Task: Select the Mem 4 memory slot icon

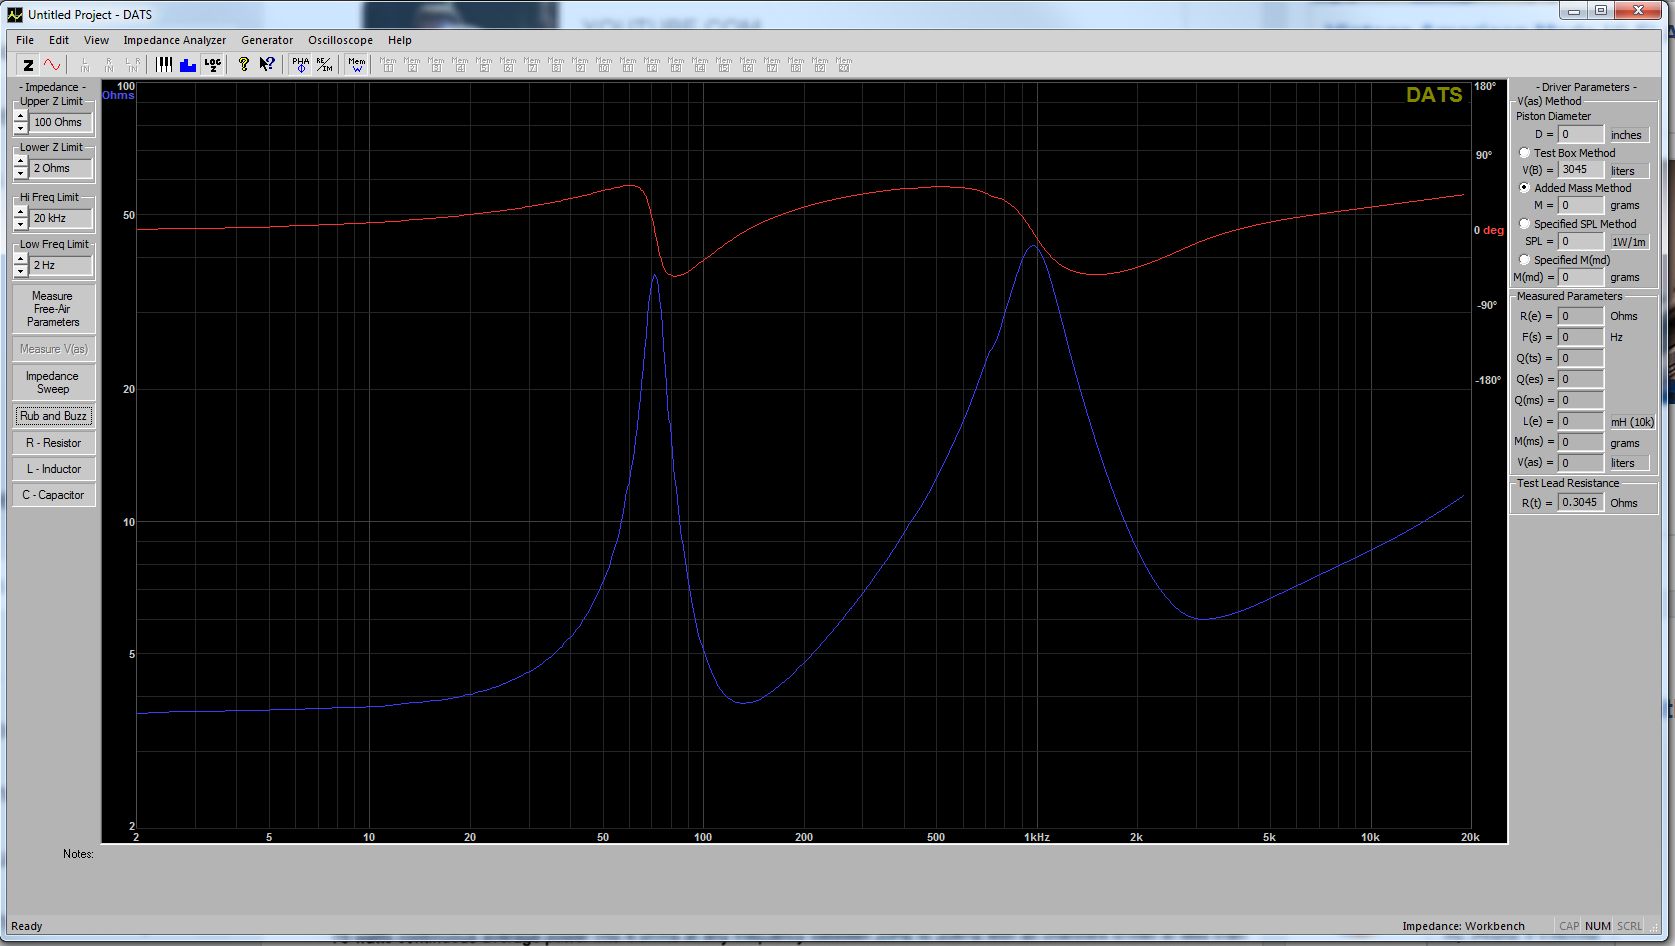Action: [x=460, y=65]
